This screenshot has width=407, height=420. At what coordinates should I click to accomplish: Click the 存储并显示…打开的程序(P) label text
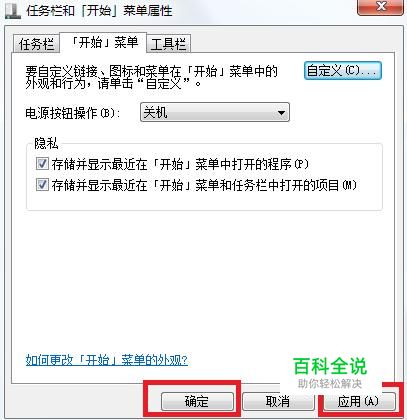[180, 164]
